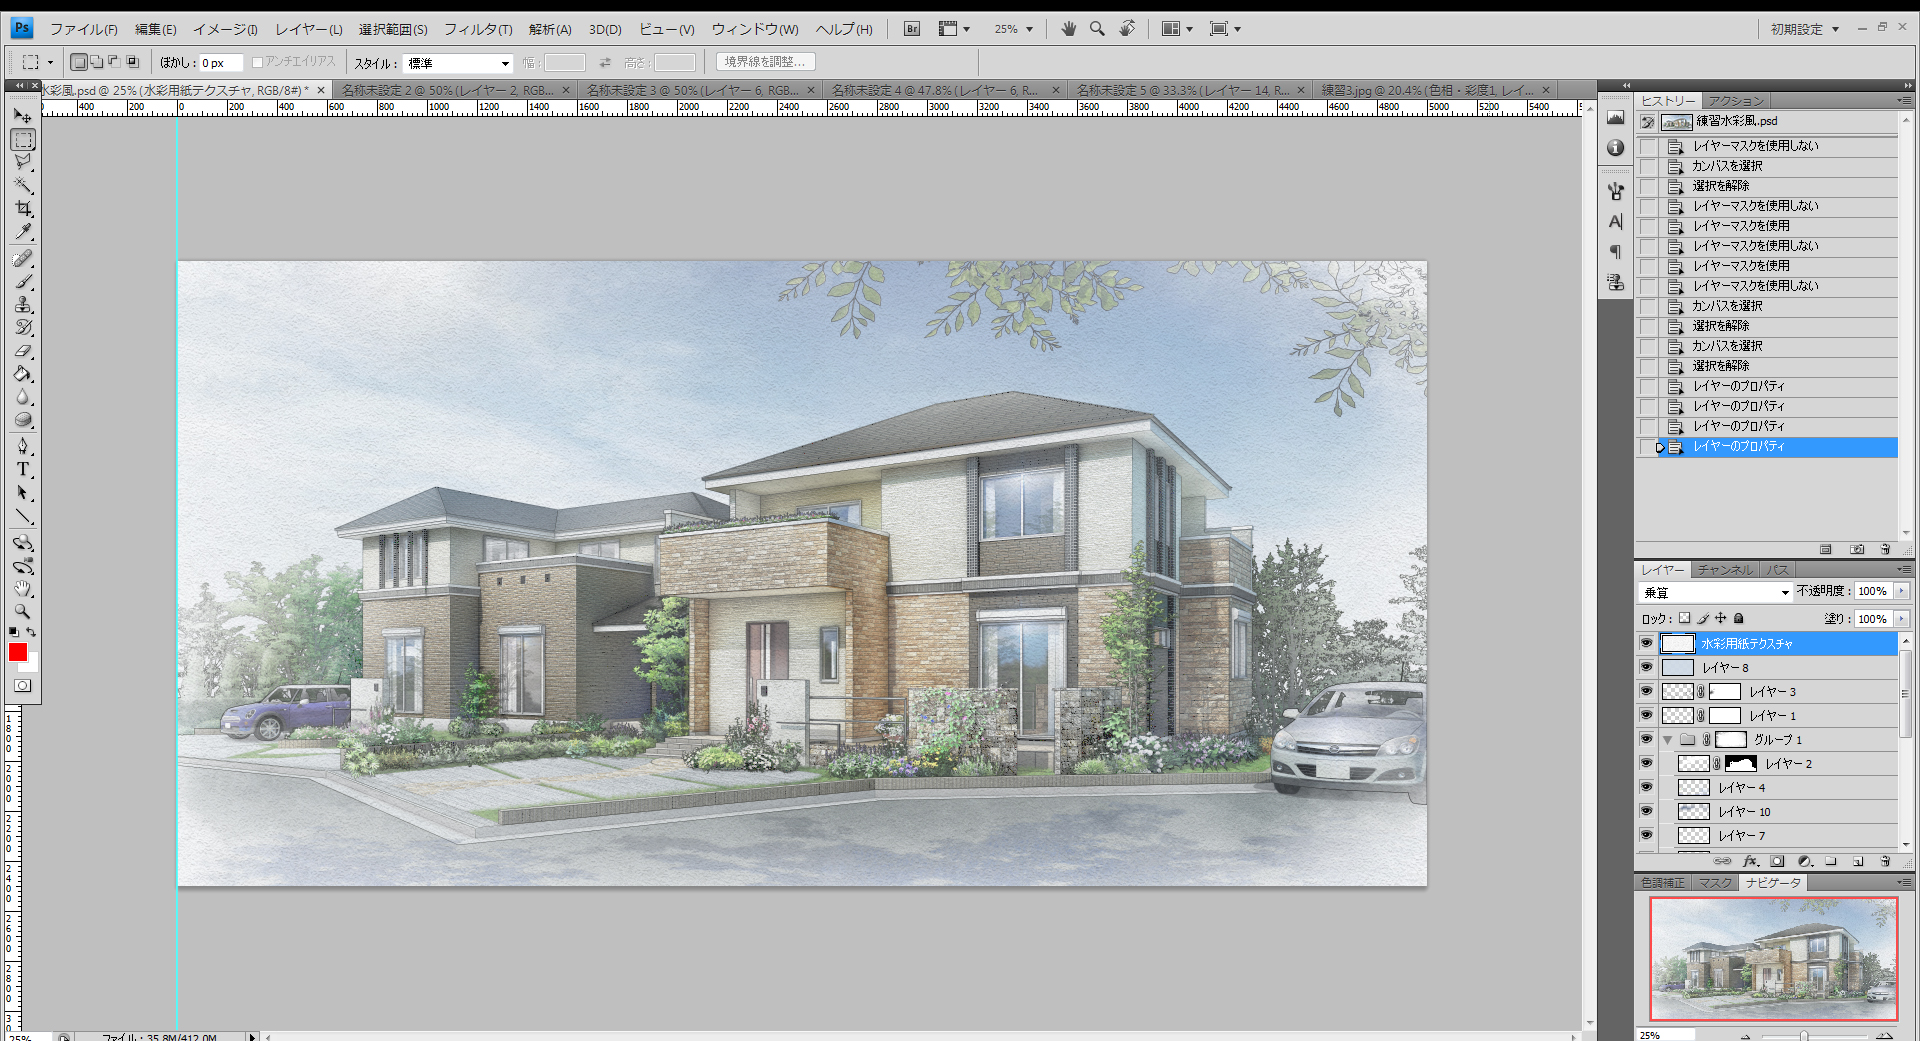Click the ぼかし feather input field
This screenshot has width=1920, height=1041.
tap(220, 63)
